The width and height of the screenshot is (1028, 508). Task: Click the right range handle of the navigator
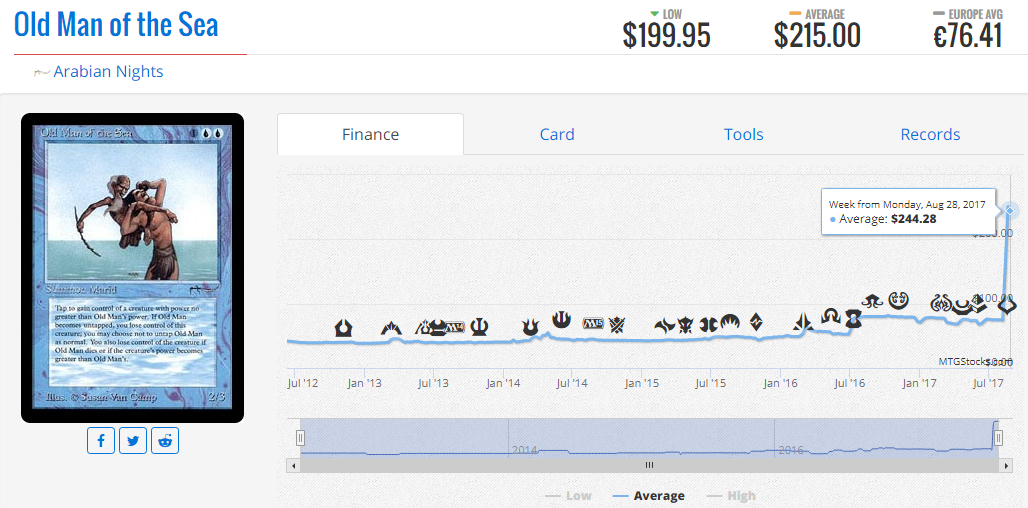(x=998, y=437)
